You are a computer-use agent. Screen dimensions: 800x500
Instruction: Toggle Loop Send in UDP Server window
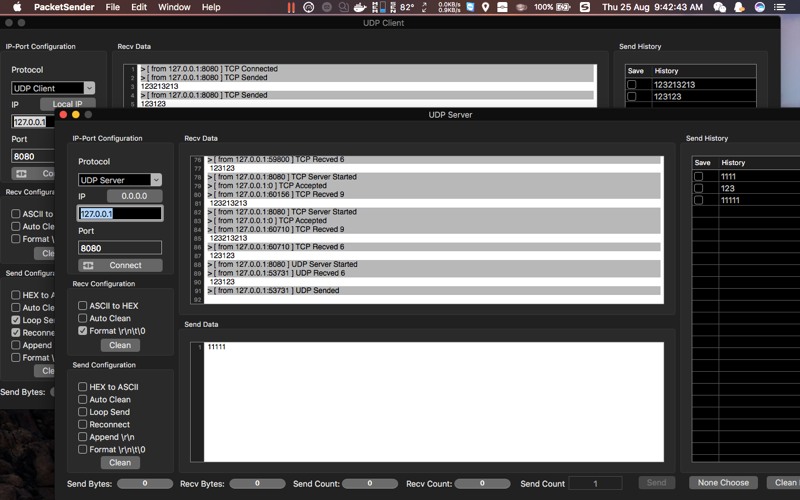tap(82, 412)
